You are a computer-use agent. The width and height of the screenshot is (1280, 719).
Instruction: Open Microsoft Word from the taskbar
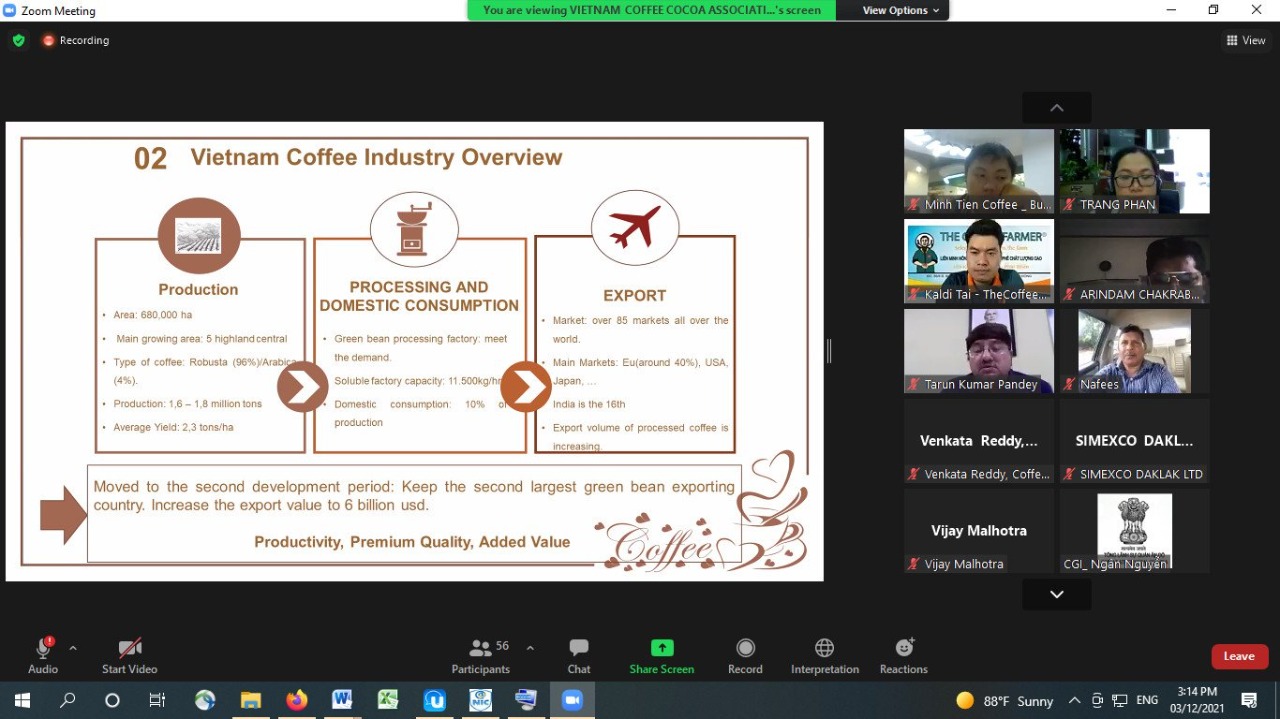[342, 700]
